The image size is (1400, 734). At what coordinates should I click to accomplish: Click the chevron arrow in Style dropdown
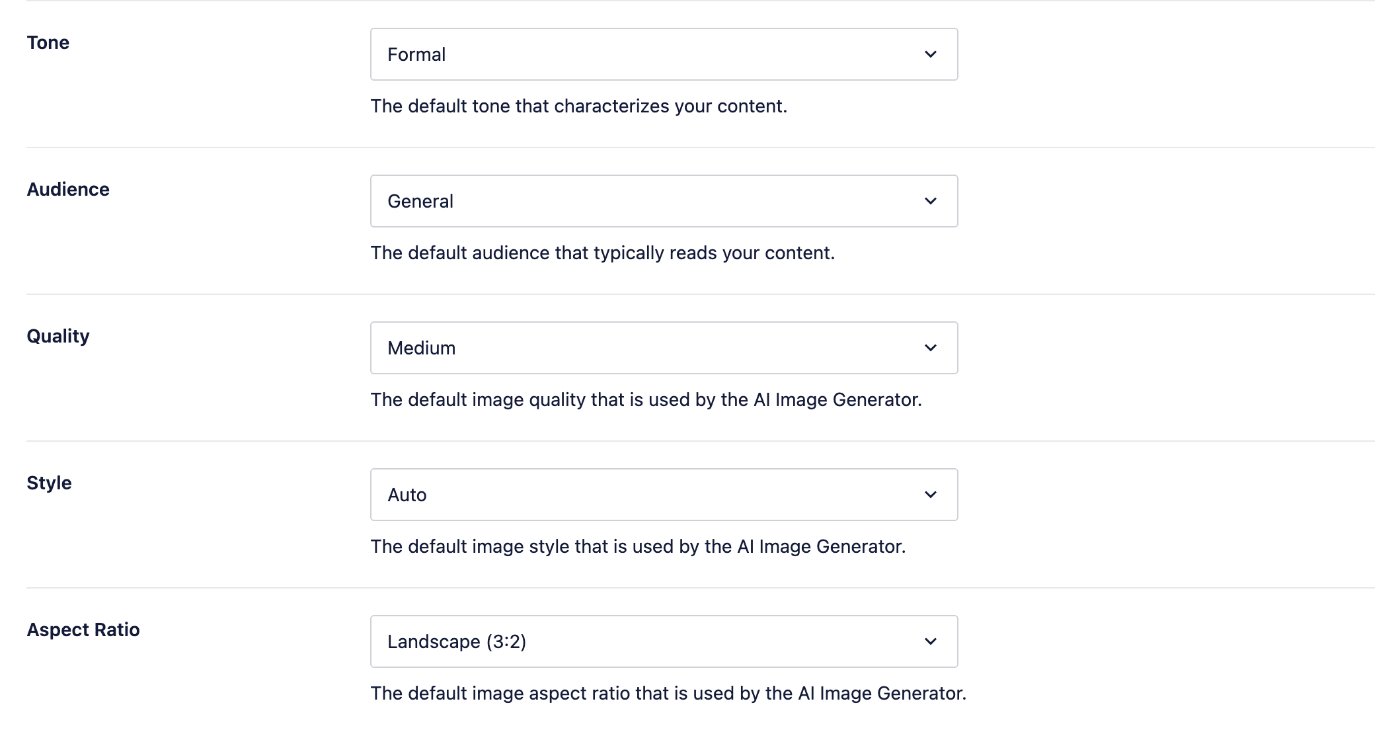pos(931,494)
